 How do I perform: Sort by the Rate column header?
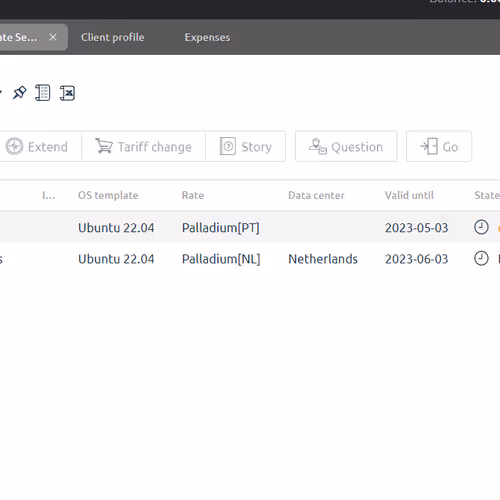tap(193, 195)
